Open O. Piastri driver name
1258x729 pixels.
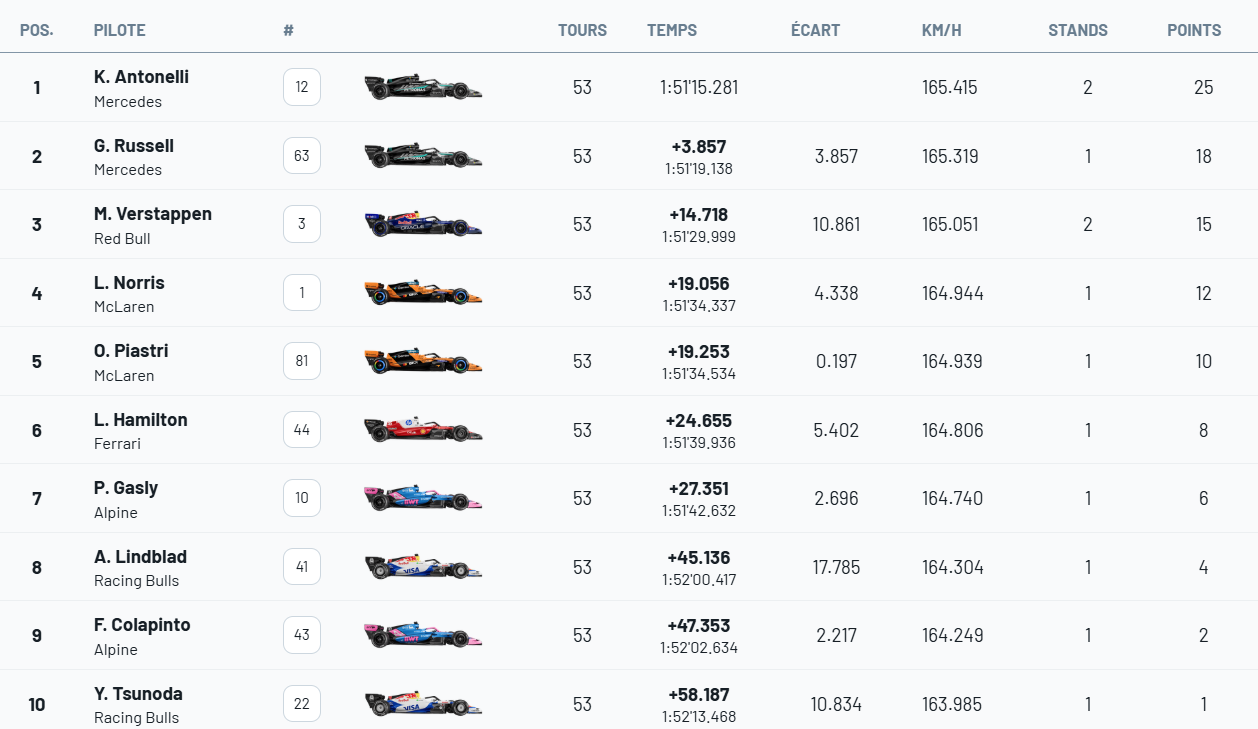pyautogui.click(x=131, y=351)
